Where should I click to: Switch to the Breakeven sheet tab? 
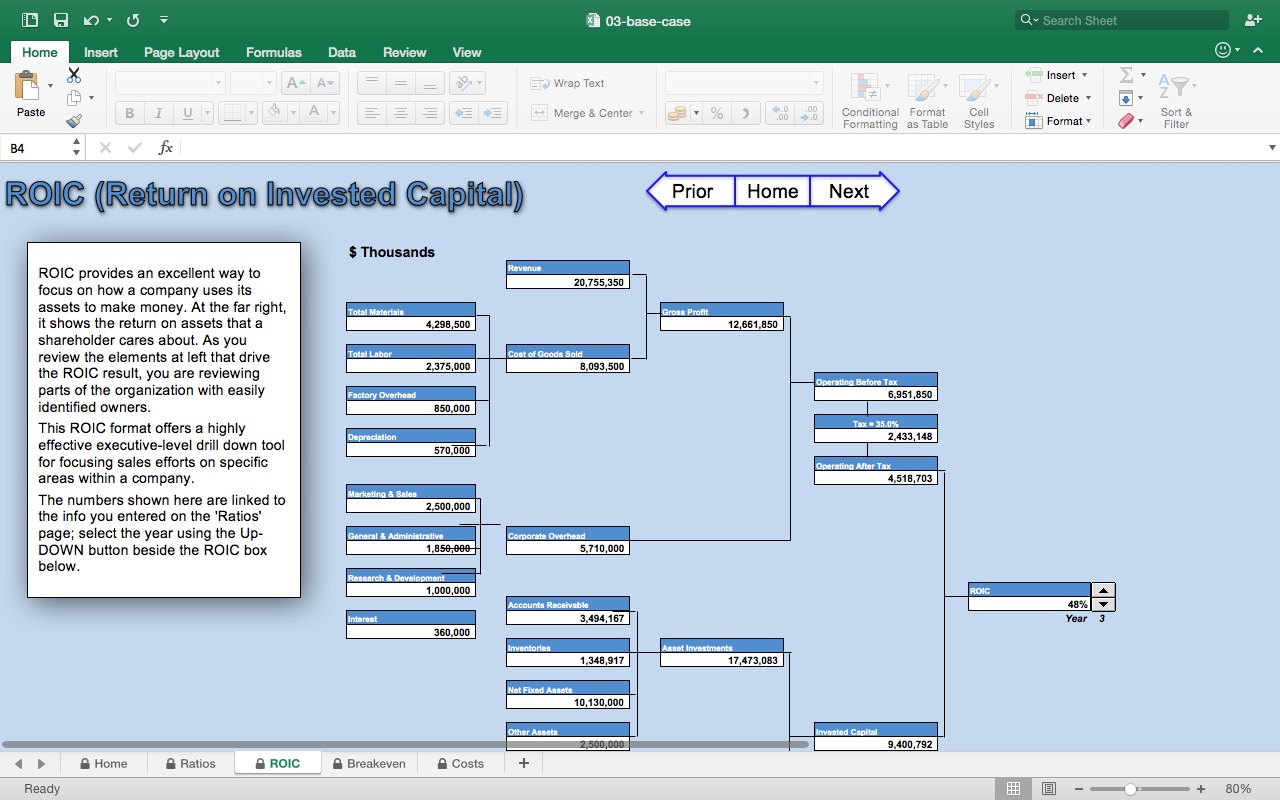click(368, 763)
